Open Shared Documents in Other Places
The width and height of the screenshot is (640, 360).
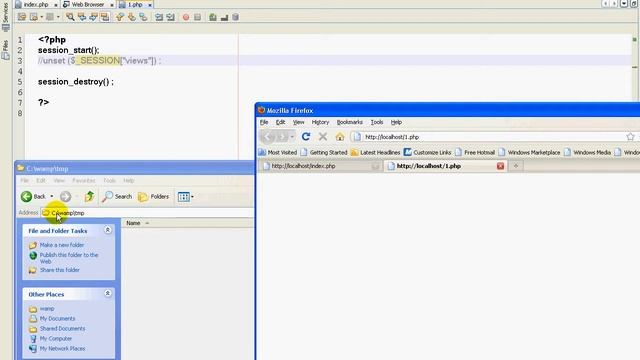(62, 329)
